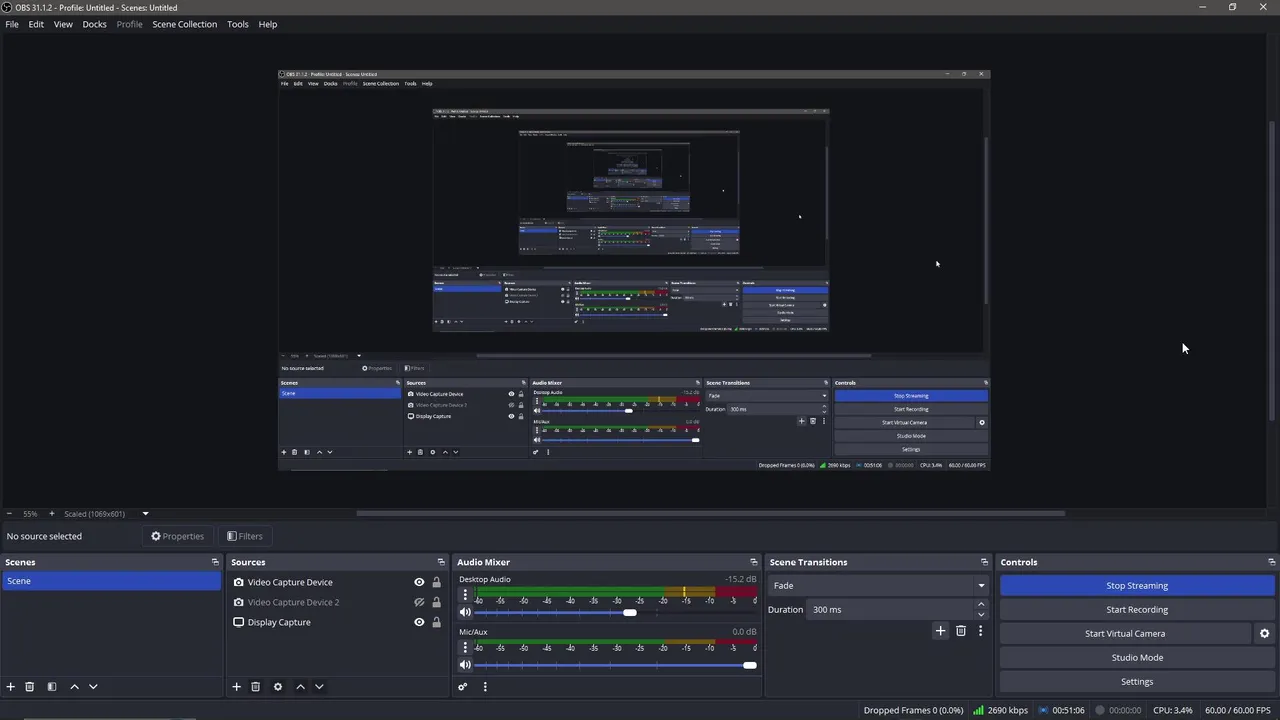
Task: Hide Display Capture source
Action: pyautogui.click(x=419, y=622)
